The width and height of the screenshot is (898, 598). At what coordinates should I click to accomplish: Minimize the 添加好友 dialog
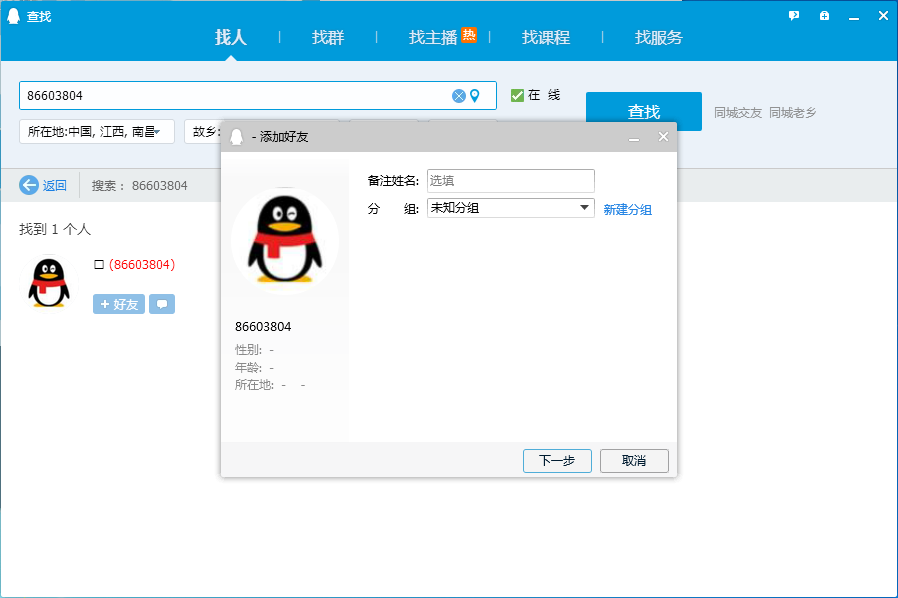click(634, 137)
